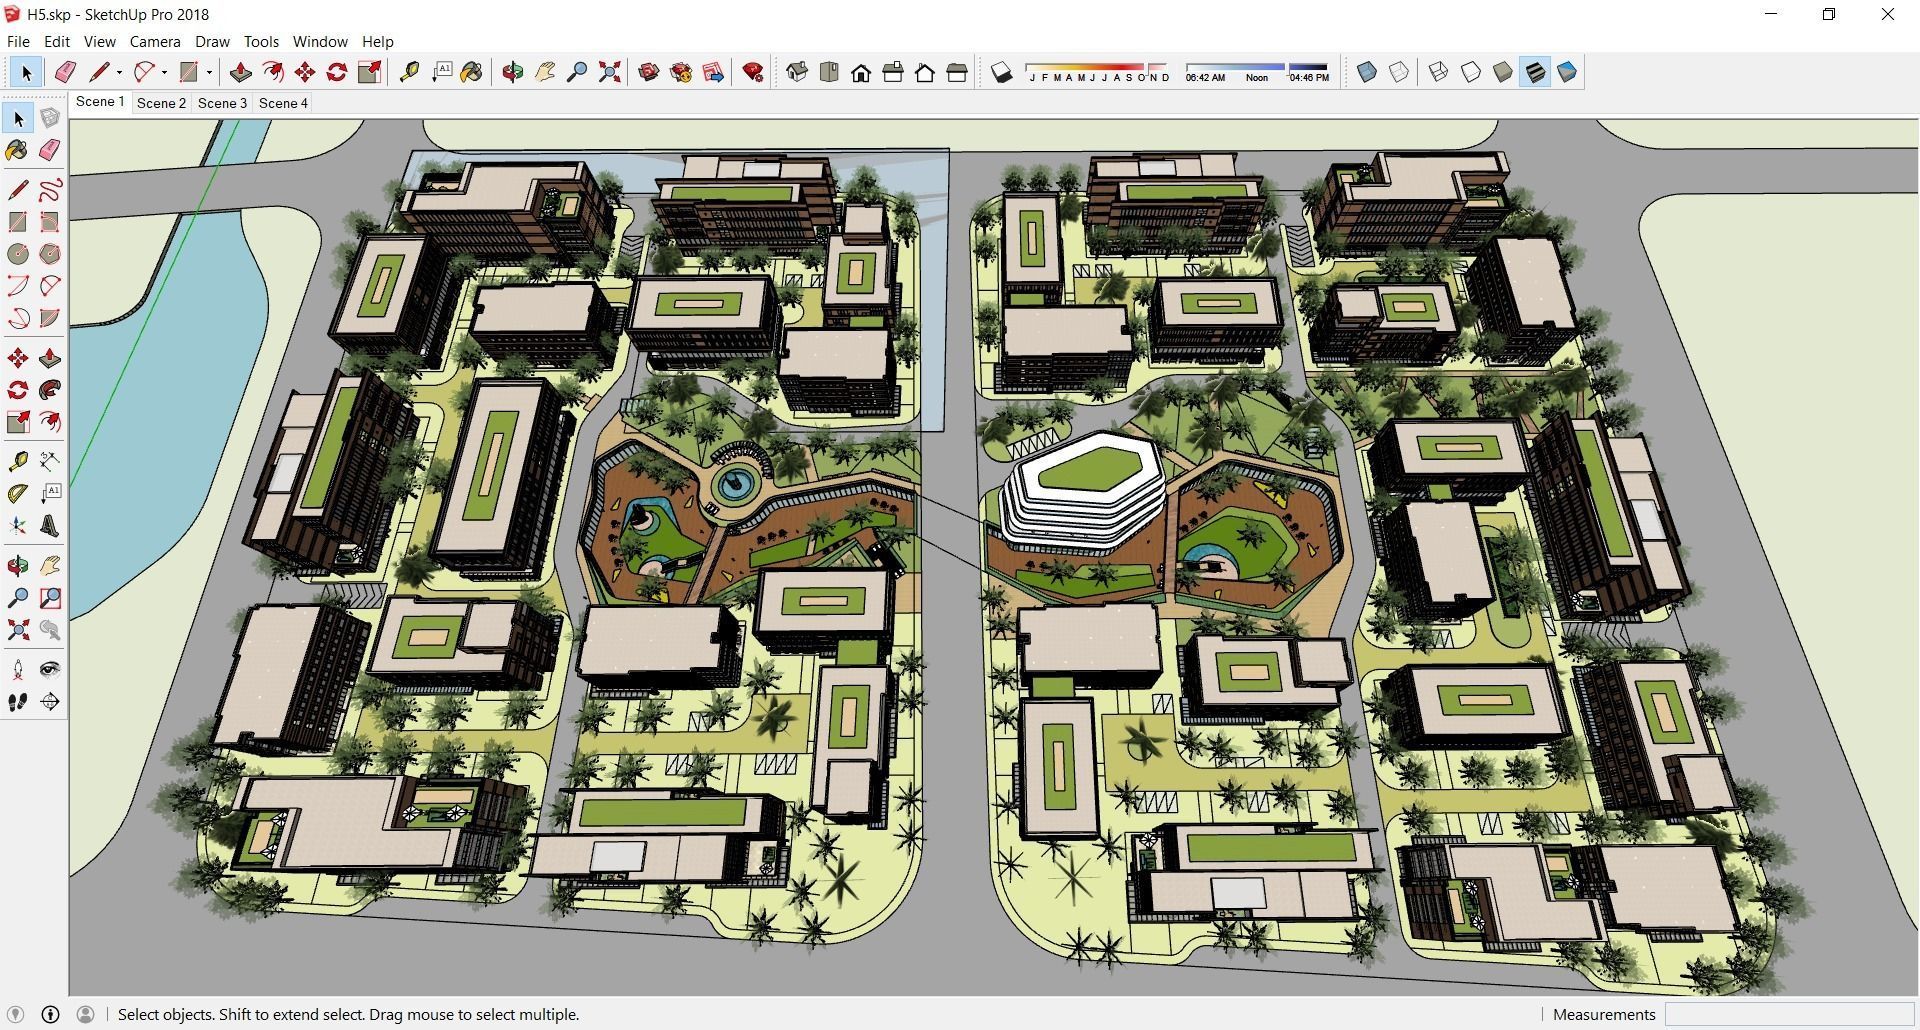Viewport: 1920px width, 1030px height.
Task: Click the credits info status icon
Action: (50, 1014)
